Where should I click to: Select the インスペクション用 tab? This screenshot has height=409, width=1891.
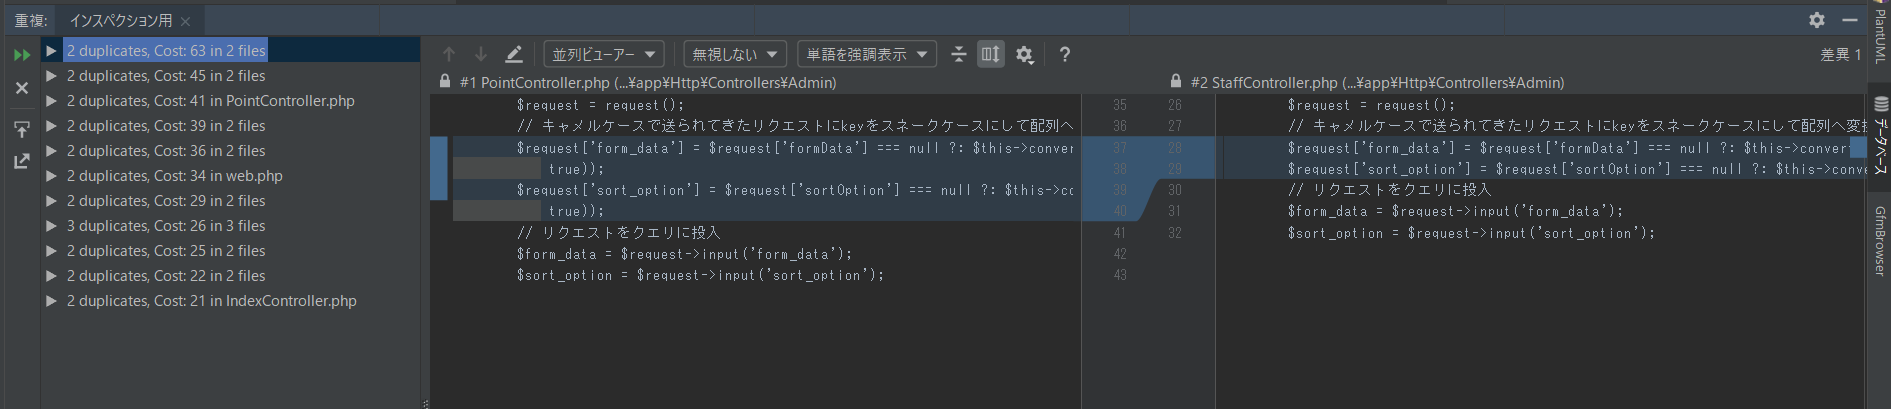pyautogui.click(x=120, y=20)
